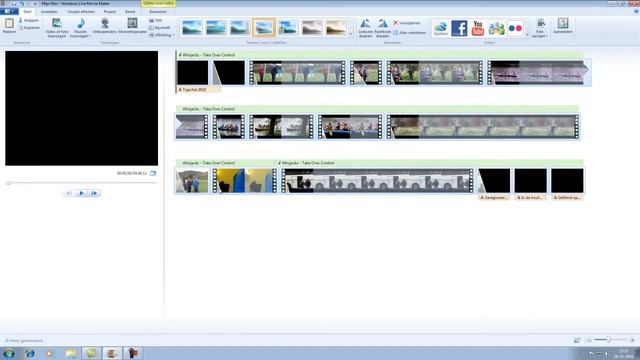The width and height of the screenshot is (640, 360).
Task: Share via Windows Live Groups icon
Action: [496, 28]
